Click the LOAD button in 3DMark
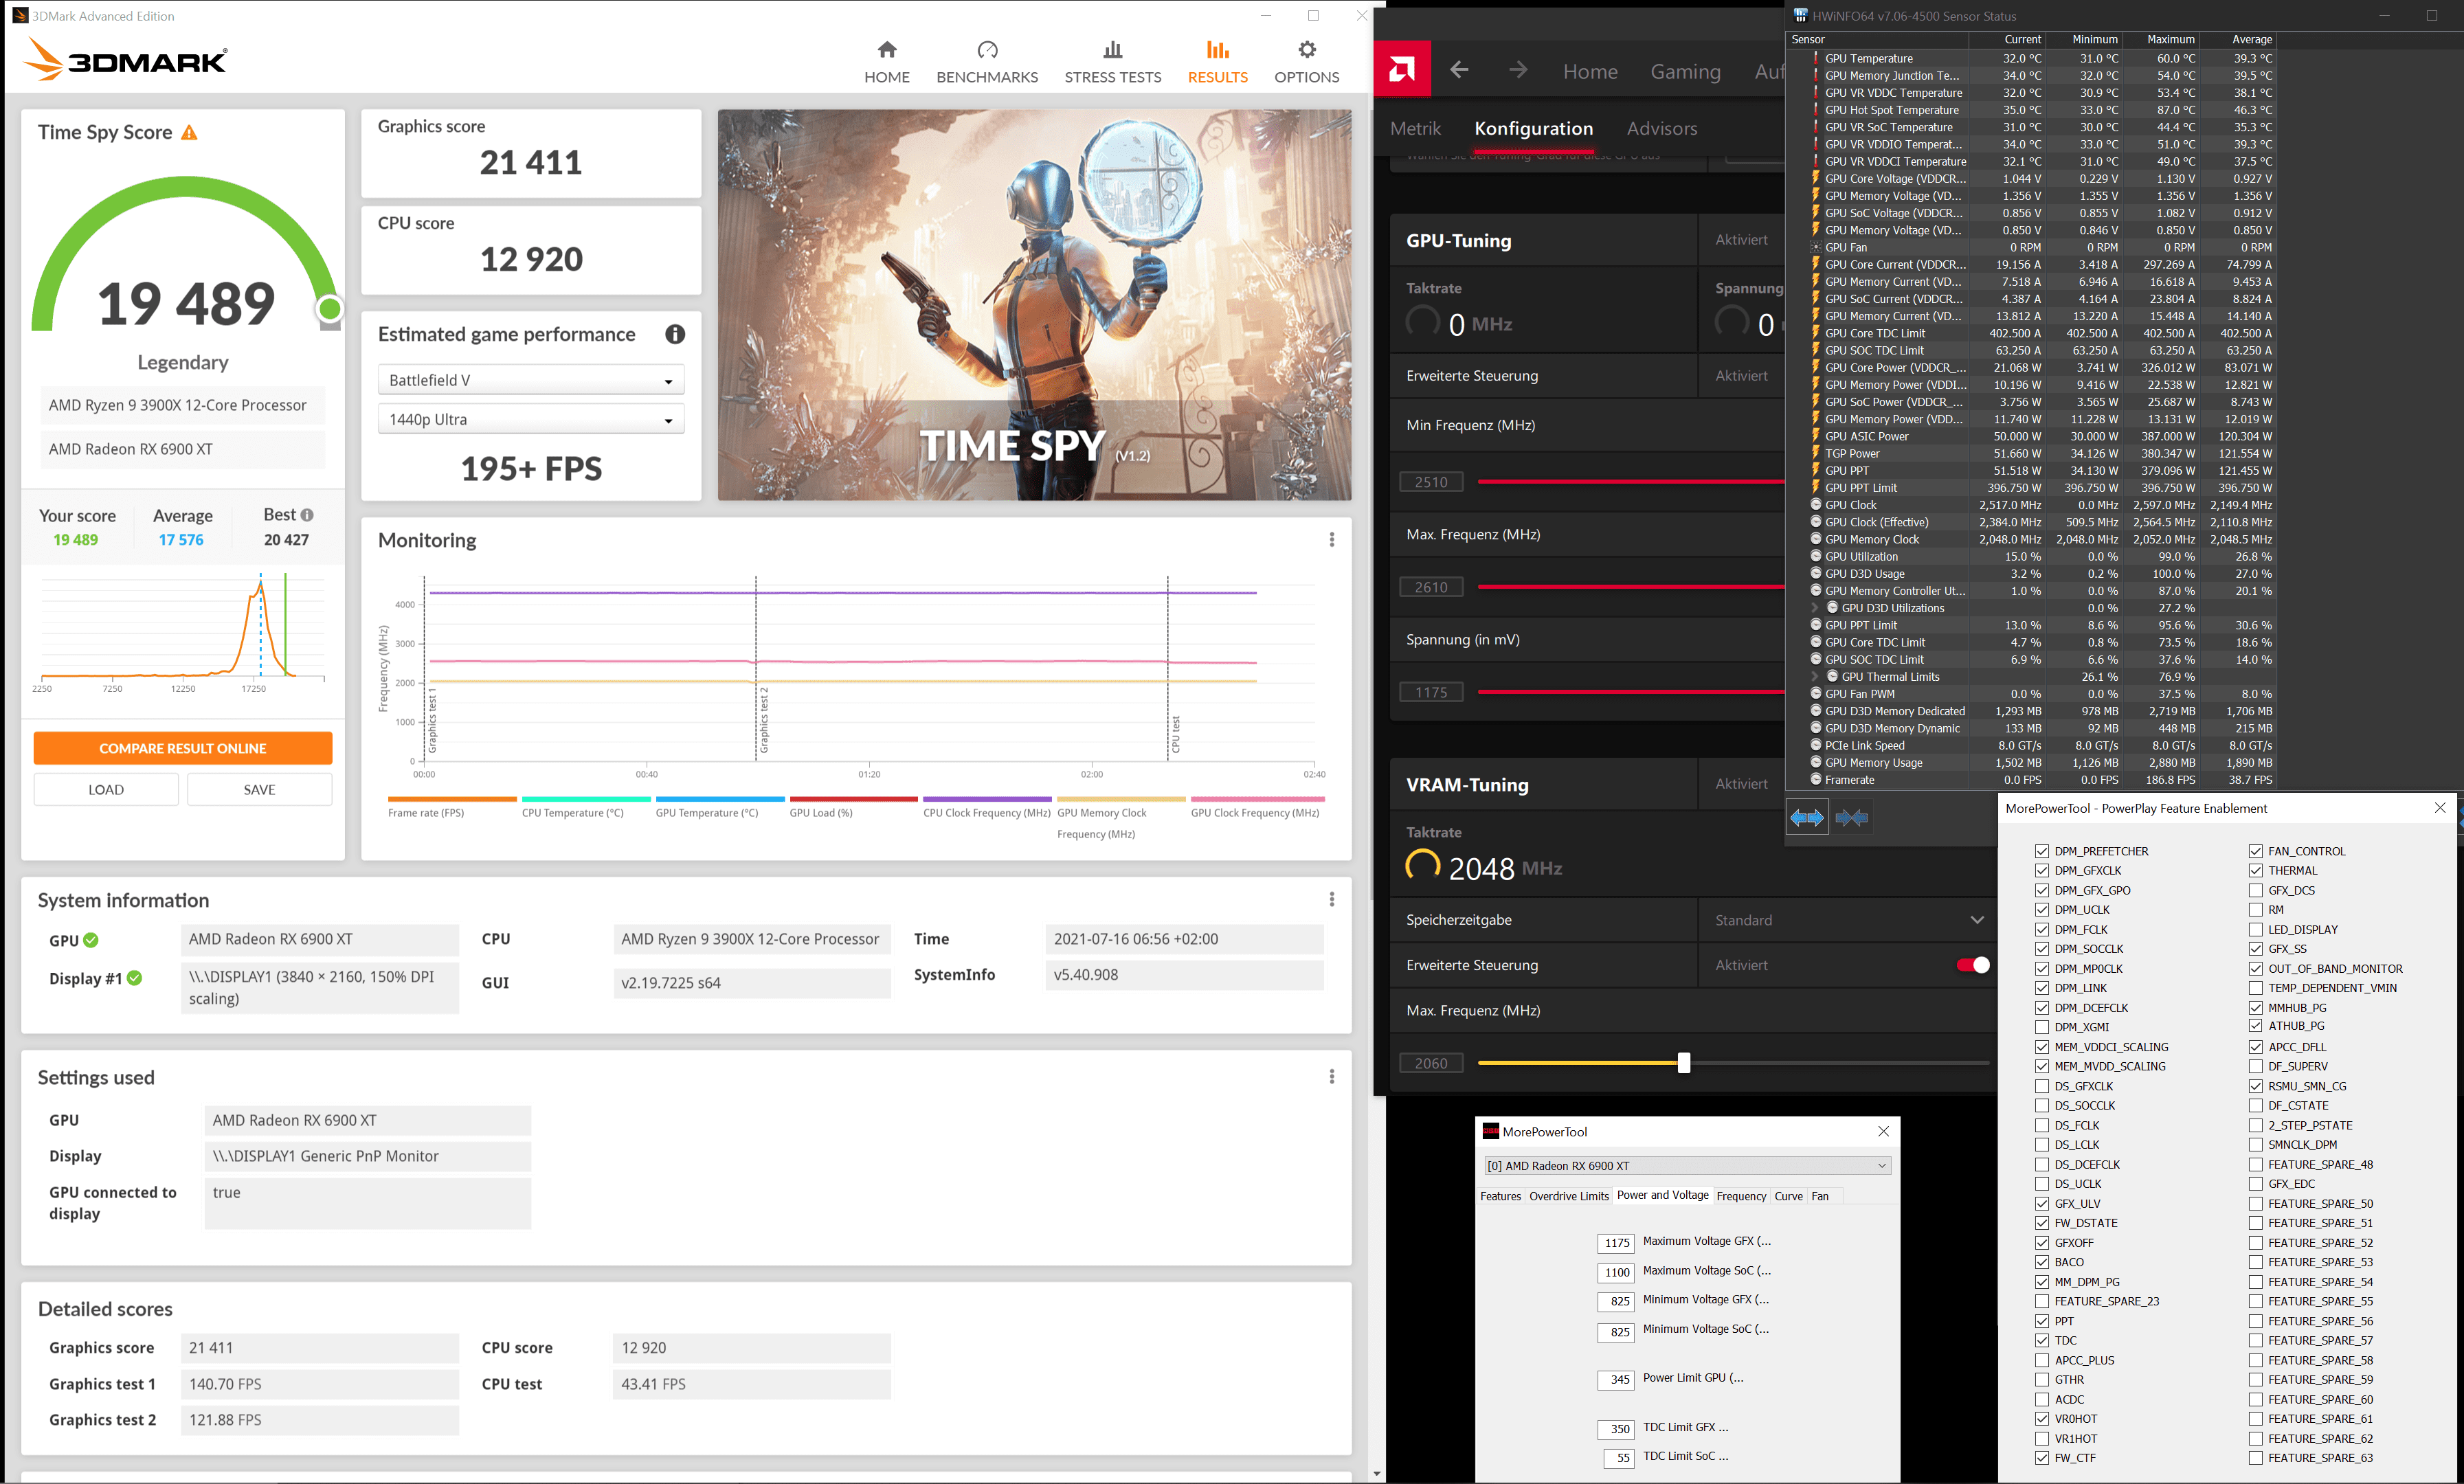 click(x=106, y=789)
